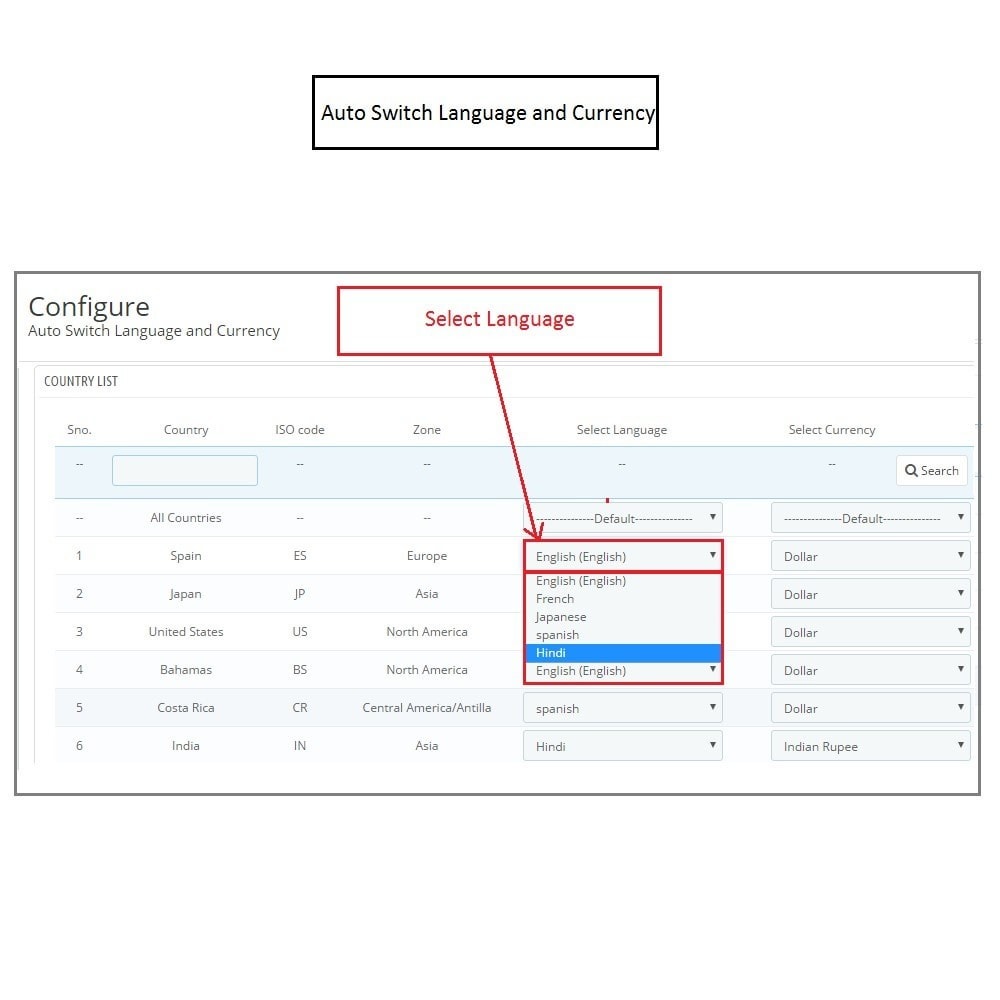Choose French in the open language list

(x=622, y=599)
